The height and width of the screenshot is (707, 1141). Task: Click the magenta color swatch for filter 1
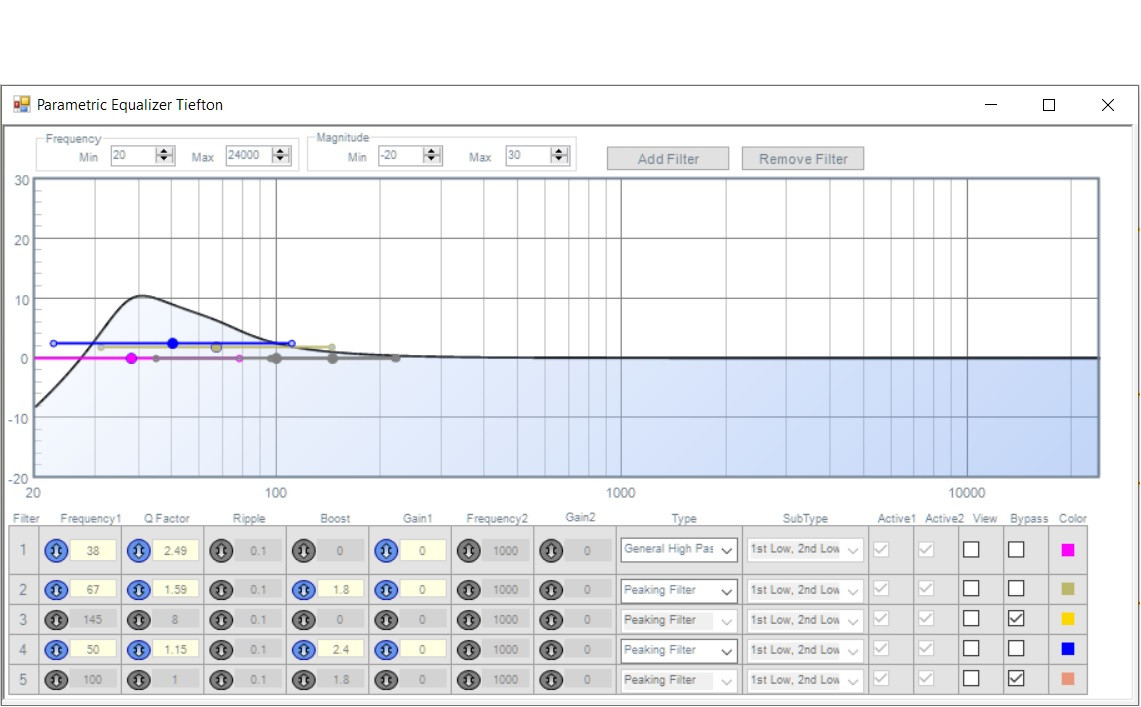click(x=1067, y=550)
